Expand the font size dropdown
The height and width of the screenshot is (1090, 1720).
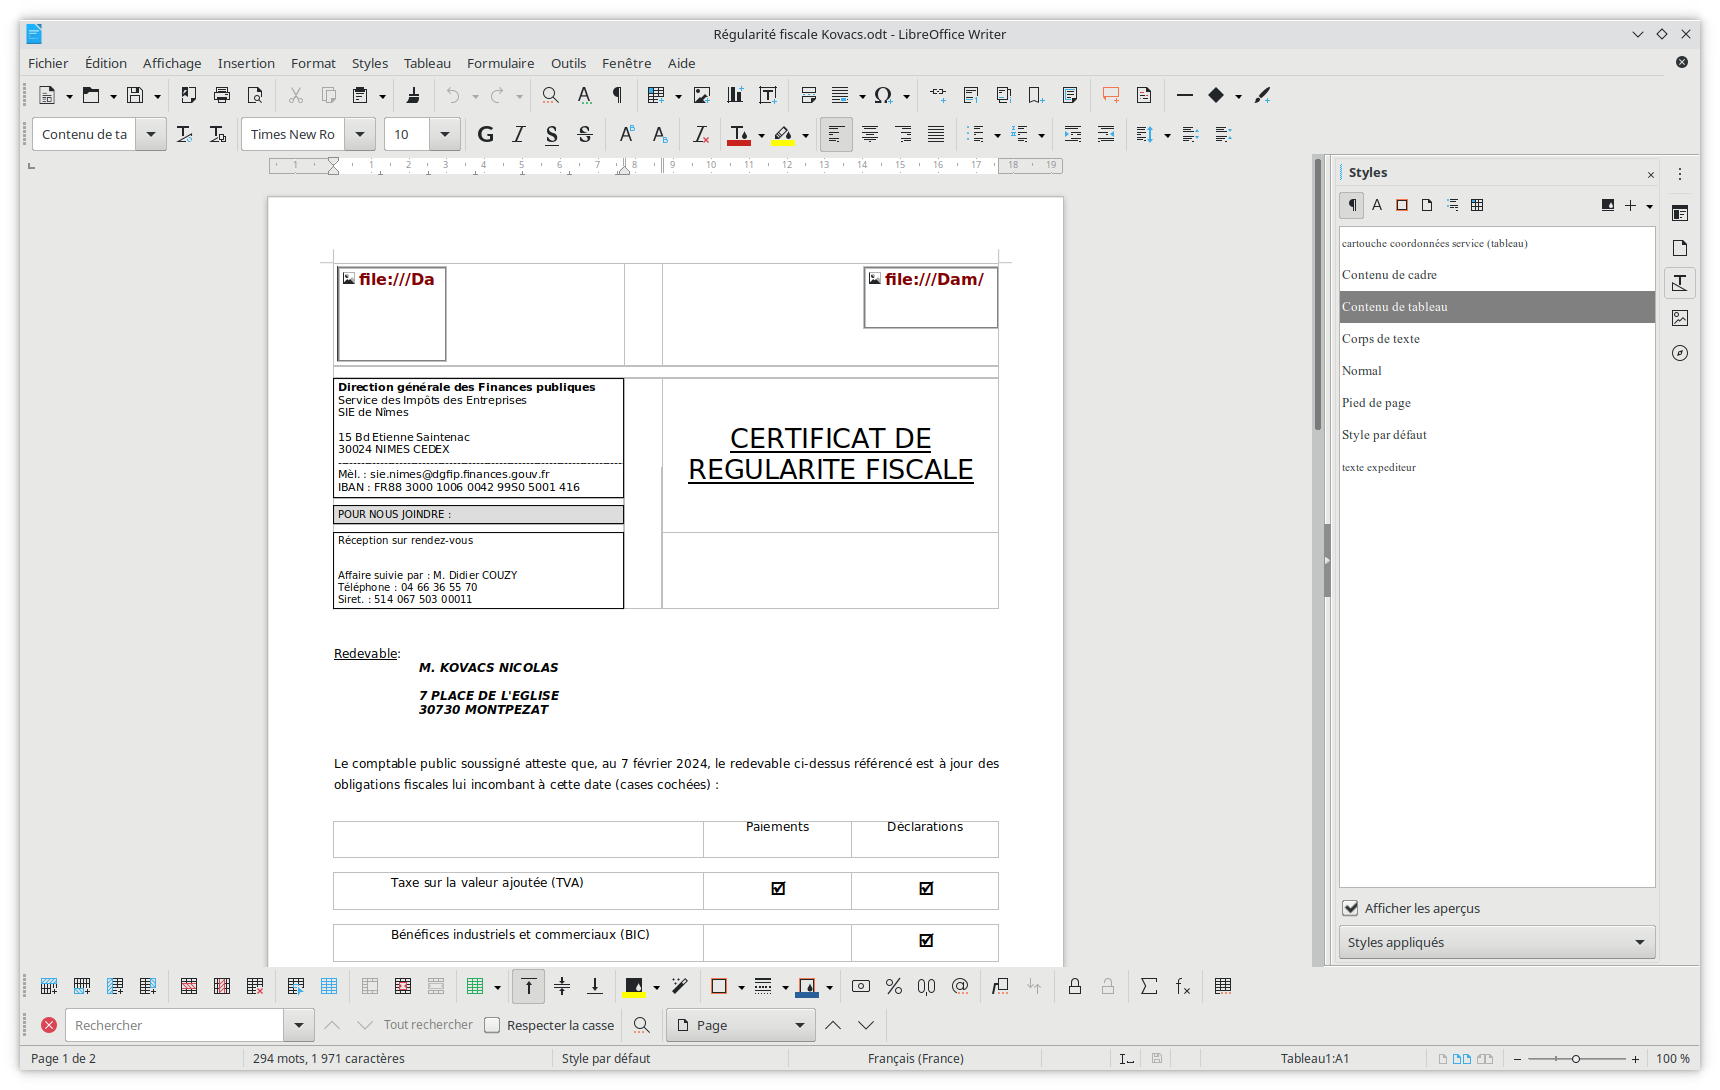point(445,134)
